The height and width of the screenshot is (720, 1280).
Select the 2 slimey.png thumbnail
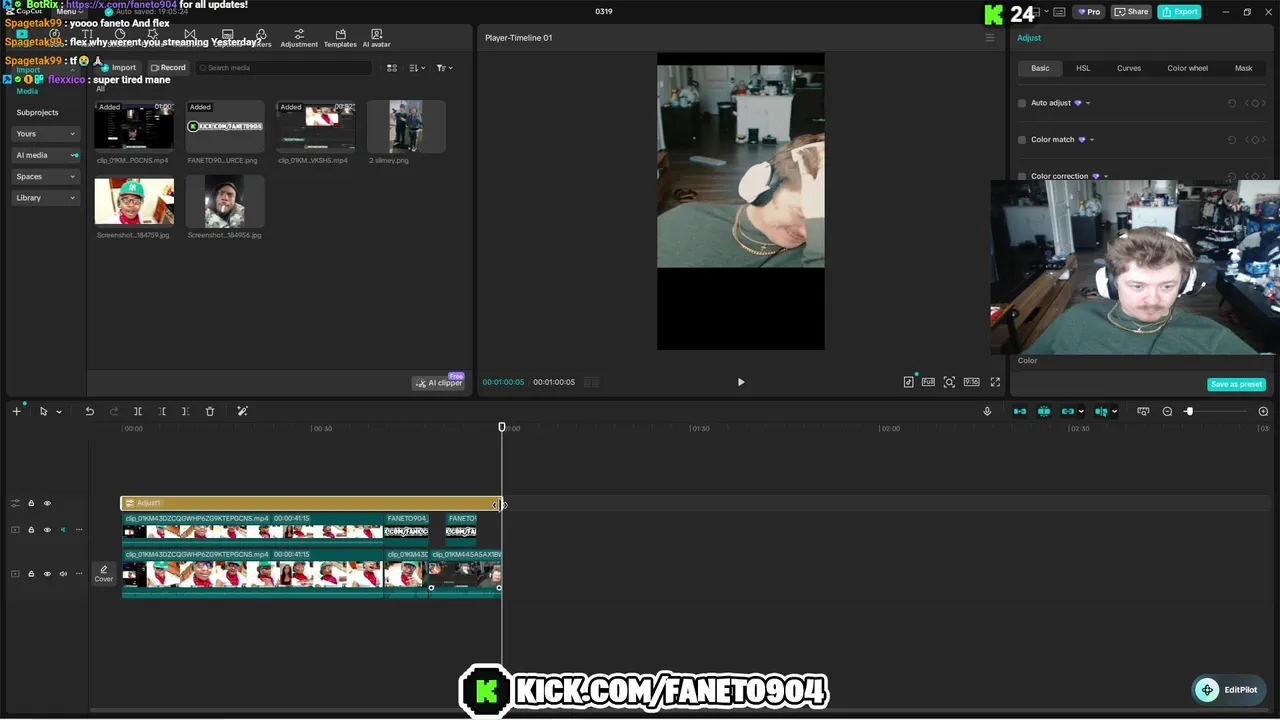(x=406, y=126)
